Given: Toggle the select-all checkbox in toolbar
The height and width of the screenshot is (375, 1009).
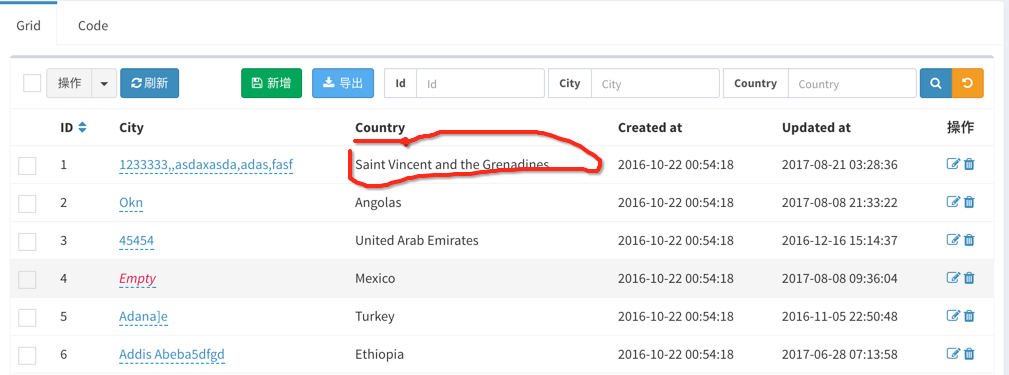Looking at the screenshot, I should click(x=32, y=83).
